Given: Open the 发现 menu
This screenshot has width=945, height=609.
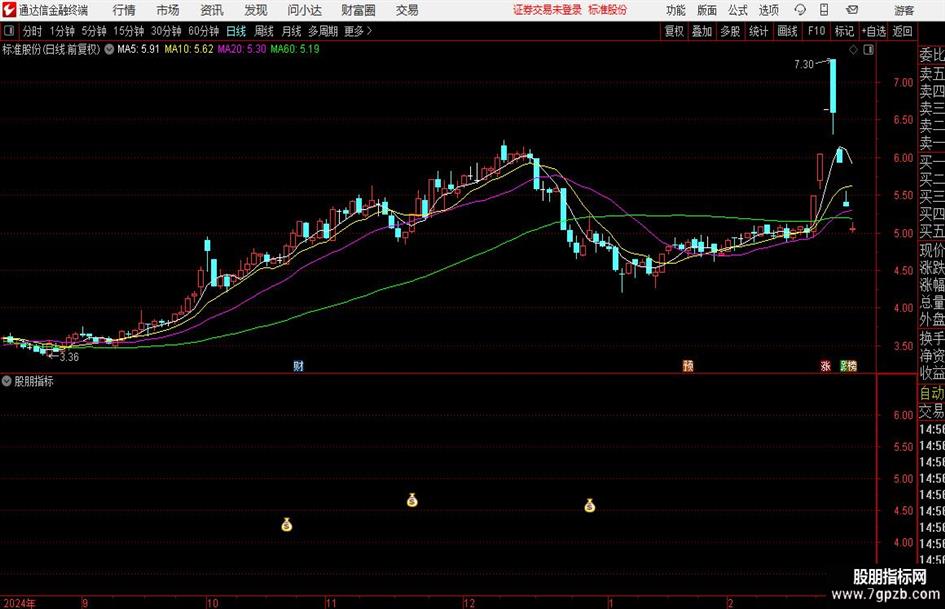Looking at the screenshot, I should [256, 10].
